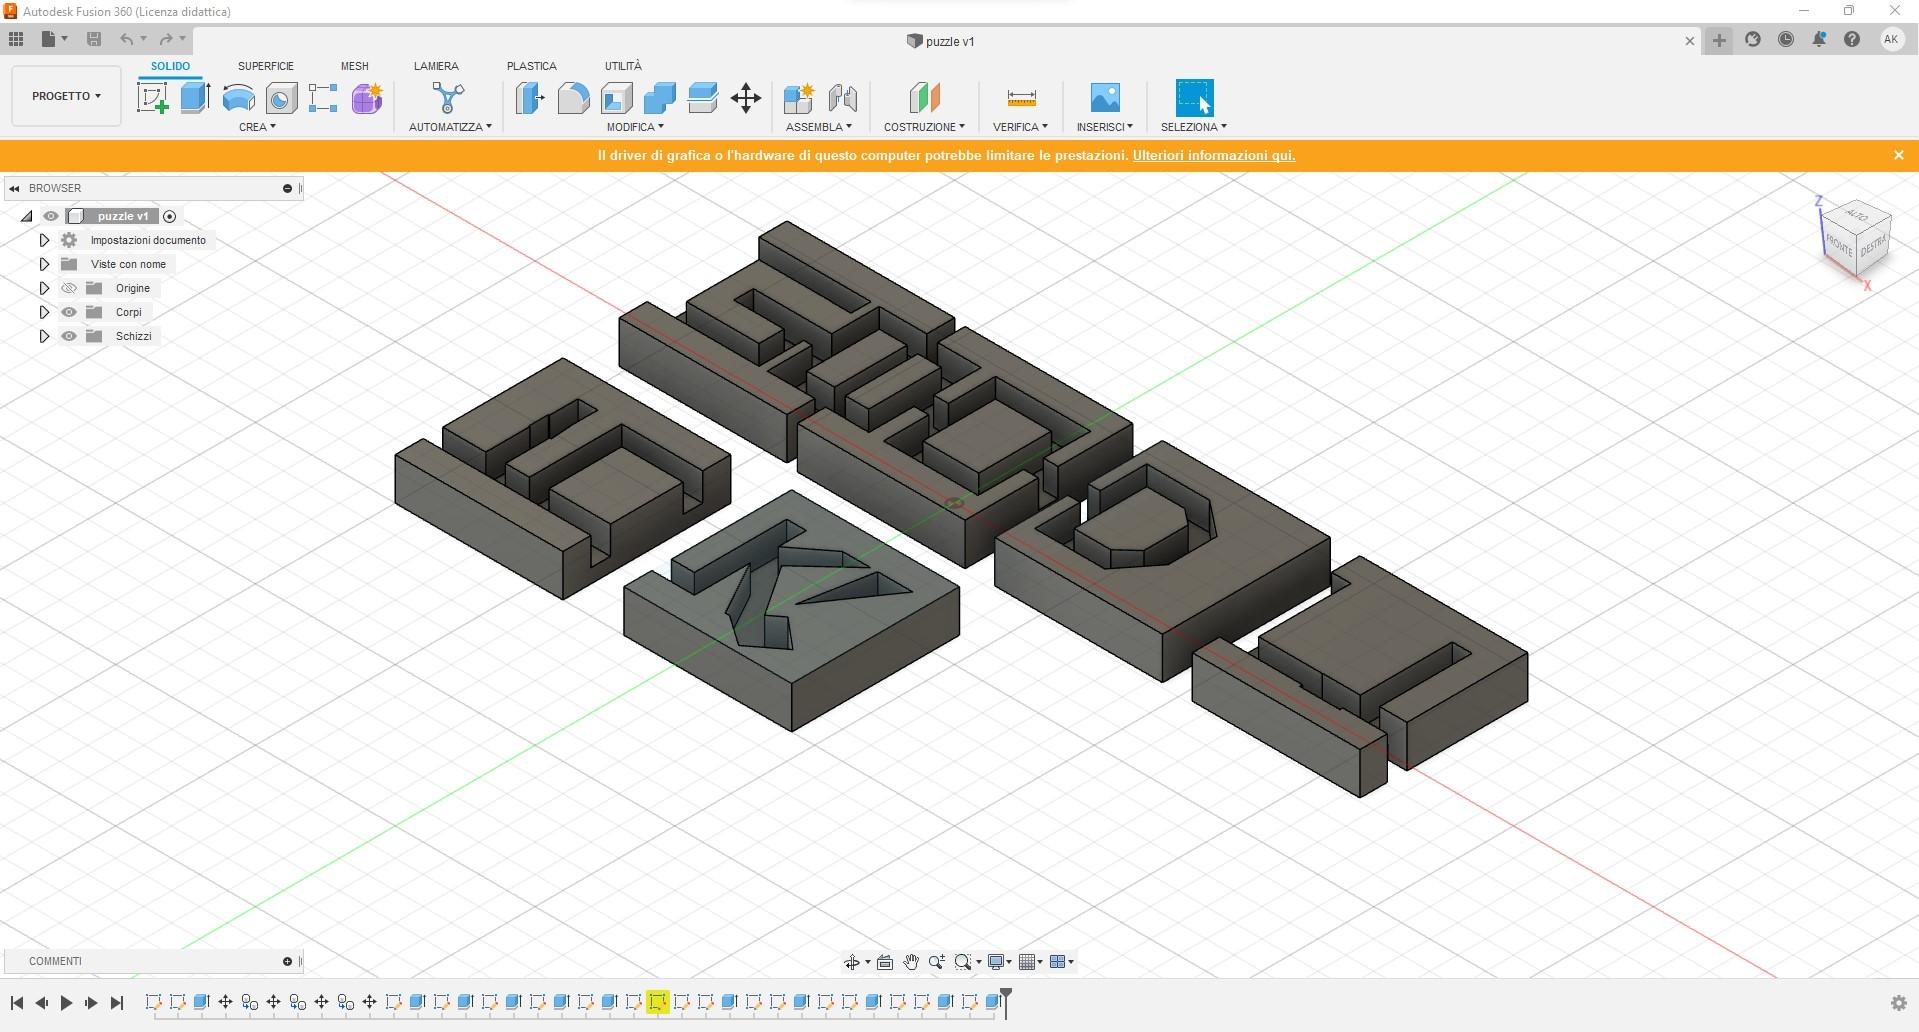Open the Measure tool
The image size is (1919, 1032).
(1021, 98)
